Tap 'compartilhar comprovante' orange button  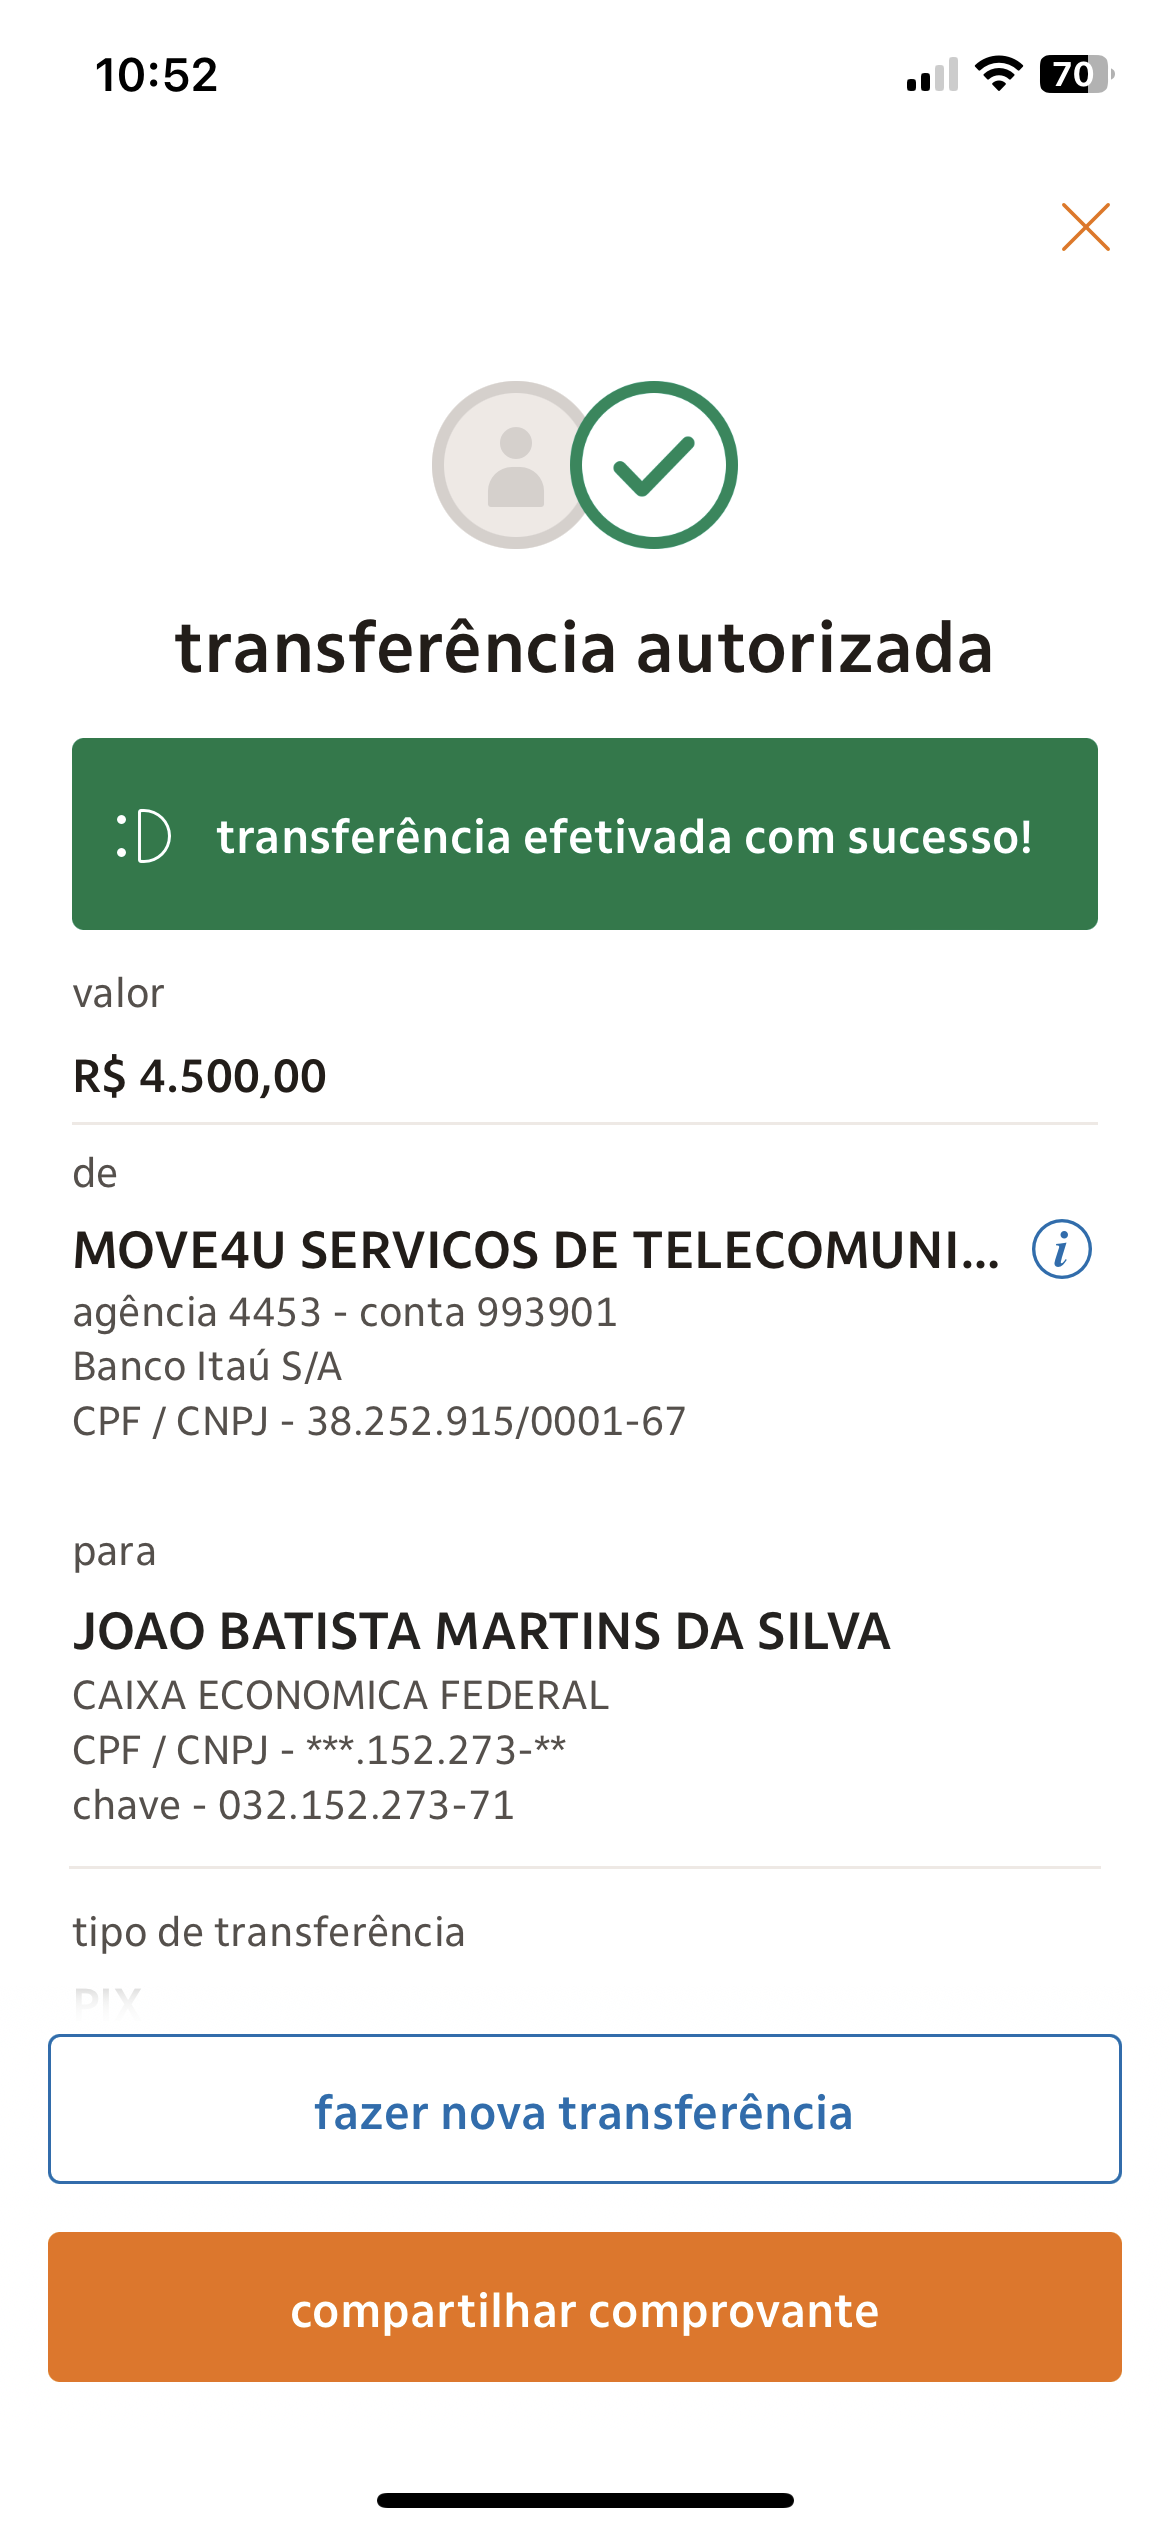click(x=585, y=2307)
